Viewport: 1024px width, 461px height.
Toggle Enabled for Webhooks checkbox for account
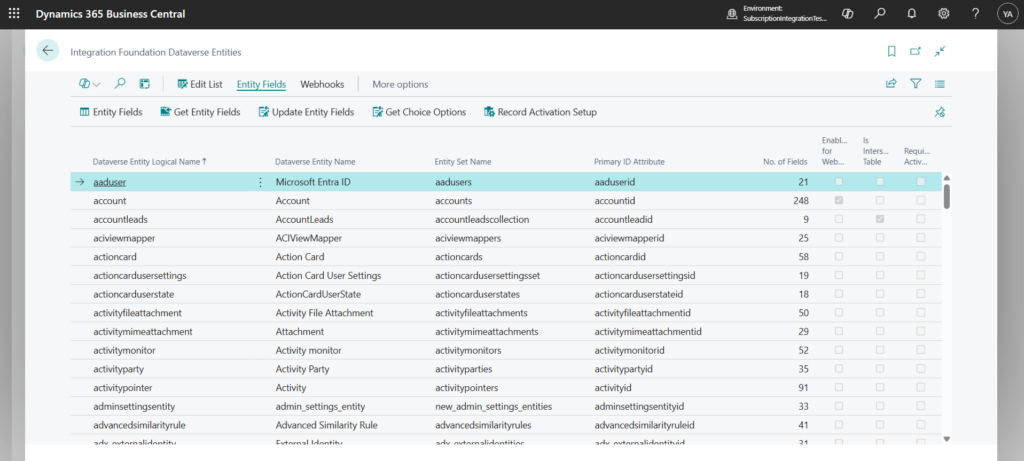tap(838, 201)
